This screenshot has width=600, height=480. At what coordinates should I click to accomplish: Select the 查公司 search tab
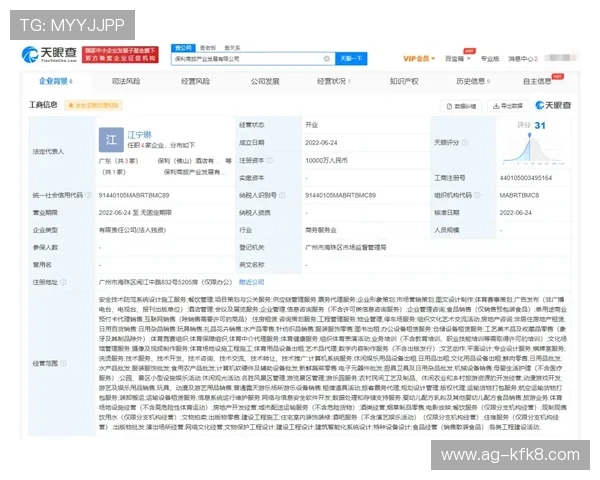pos(183,47)
